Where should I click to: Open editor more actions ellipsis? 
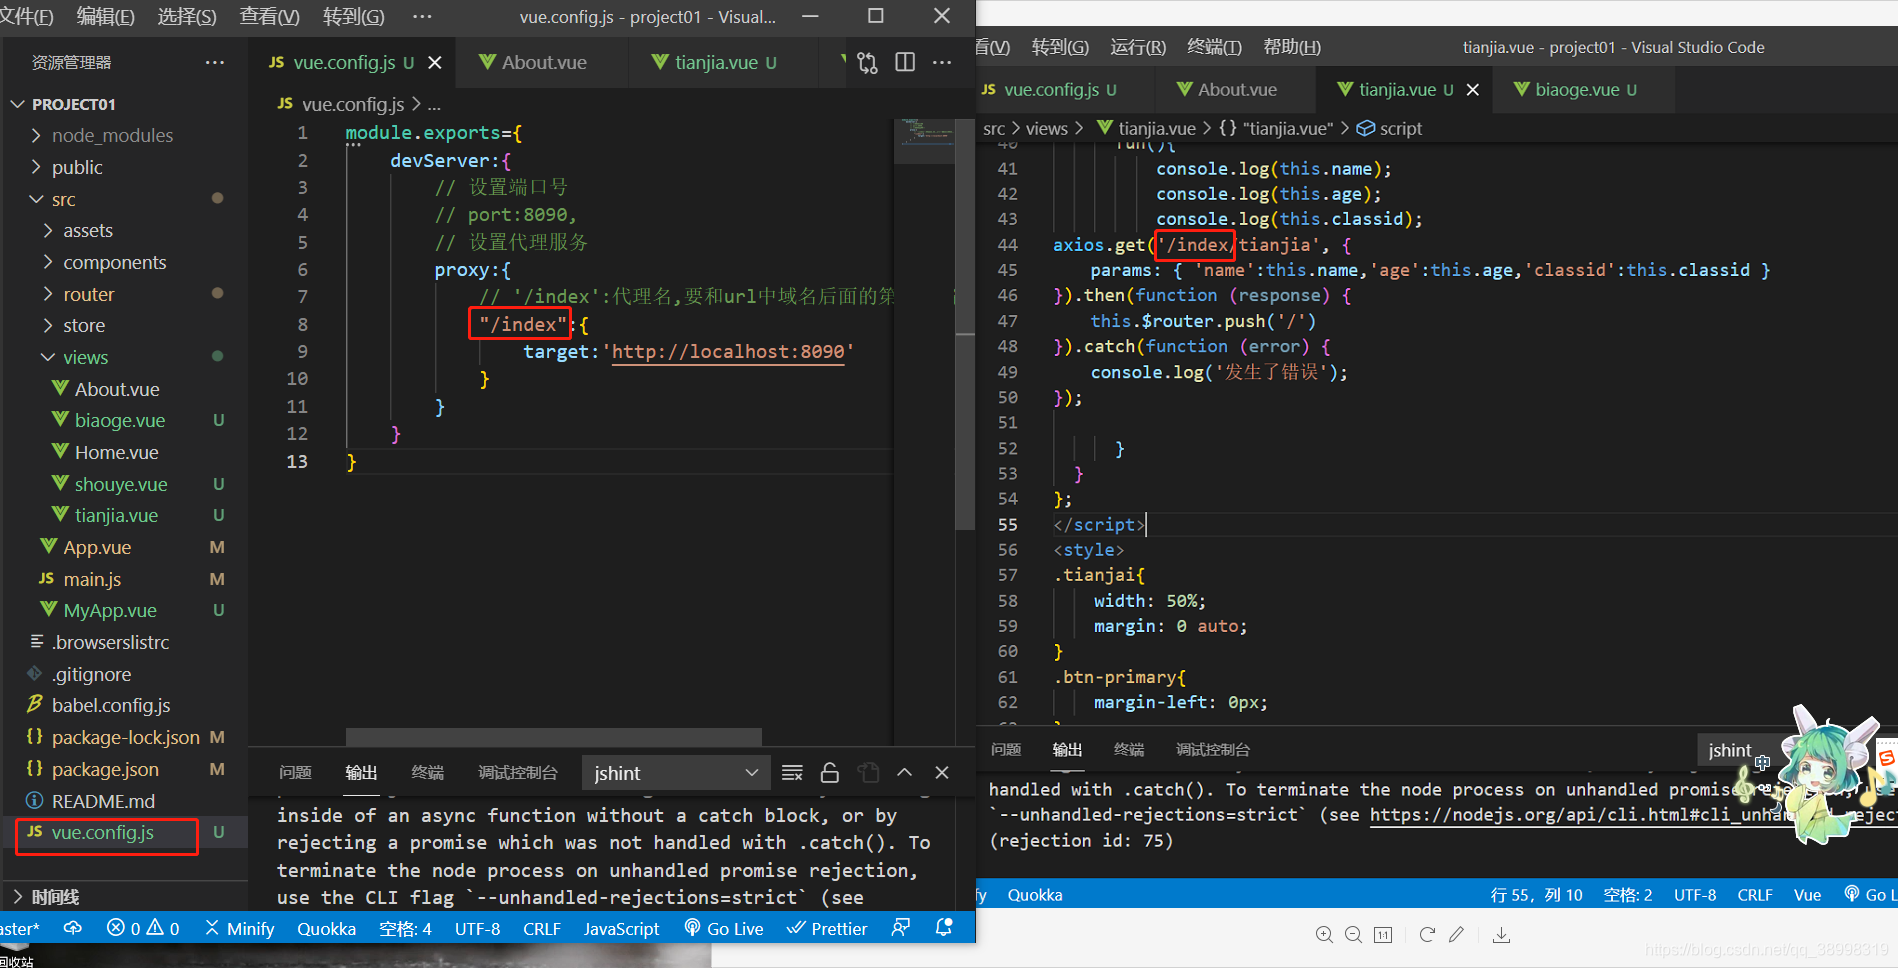942,62
